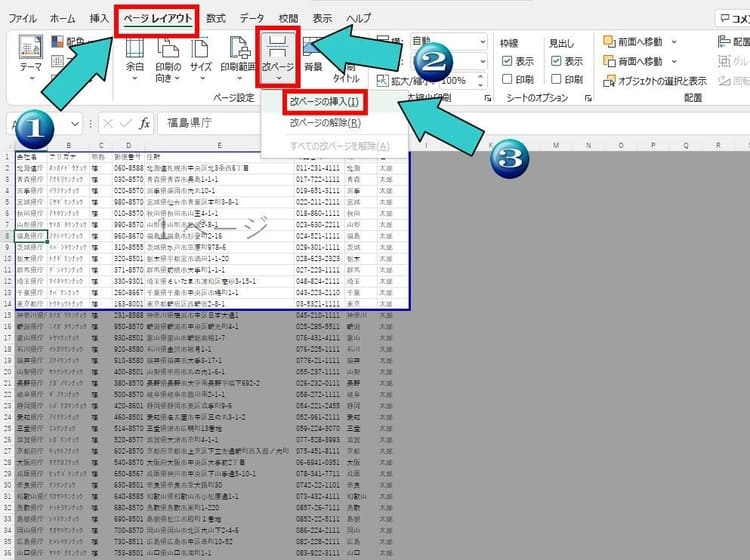Click postal code cell "060-8588"

(128, 168)
